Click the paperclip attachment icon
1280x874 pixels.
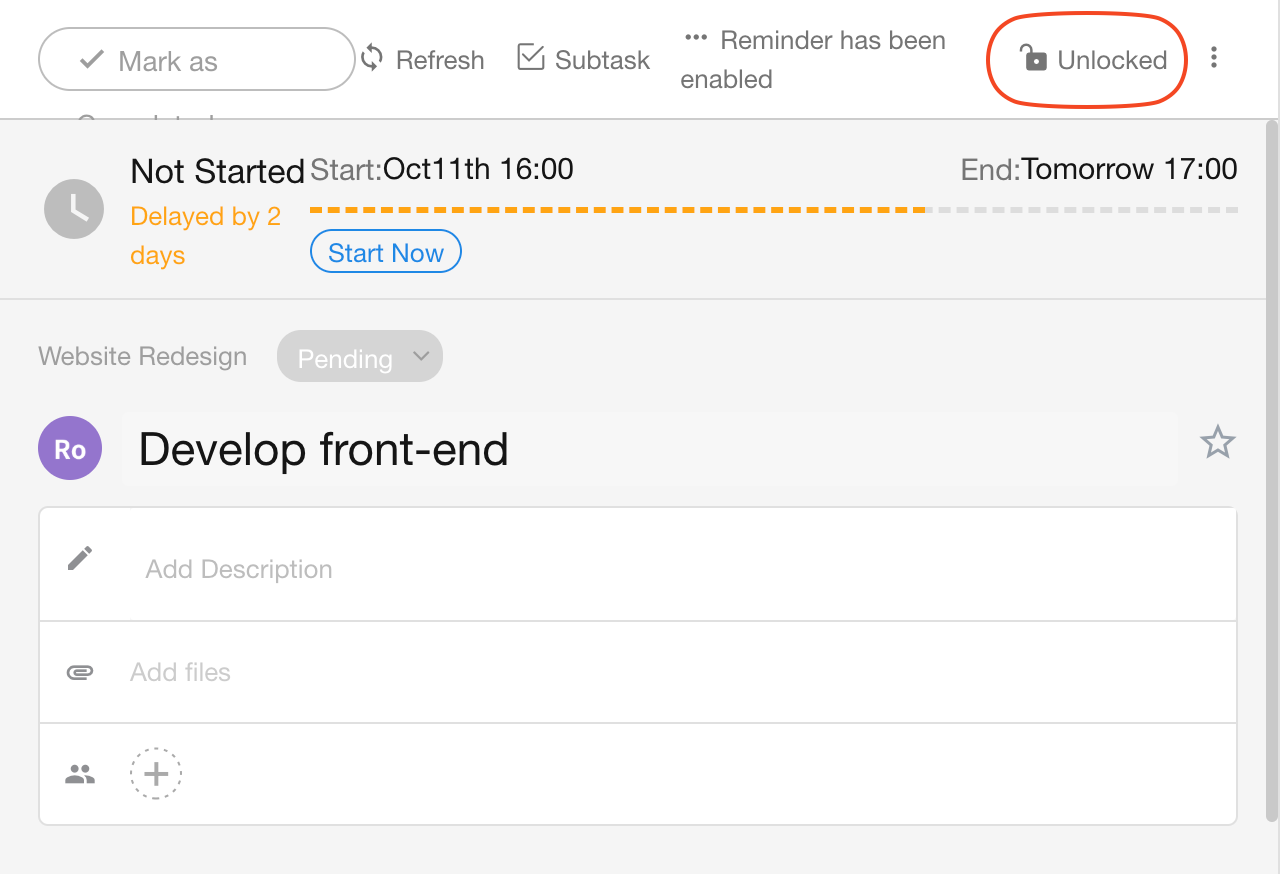(80, 672)
